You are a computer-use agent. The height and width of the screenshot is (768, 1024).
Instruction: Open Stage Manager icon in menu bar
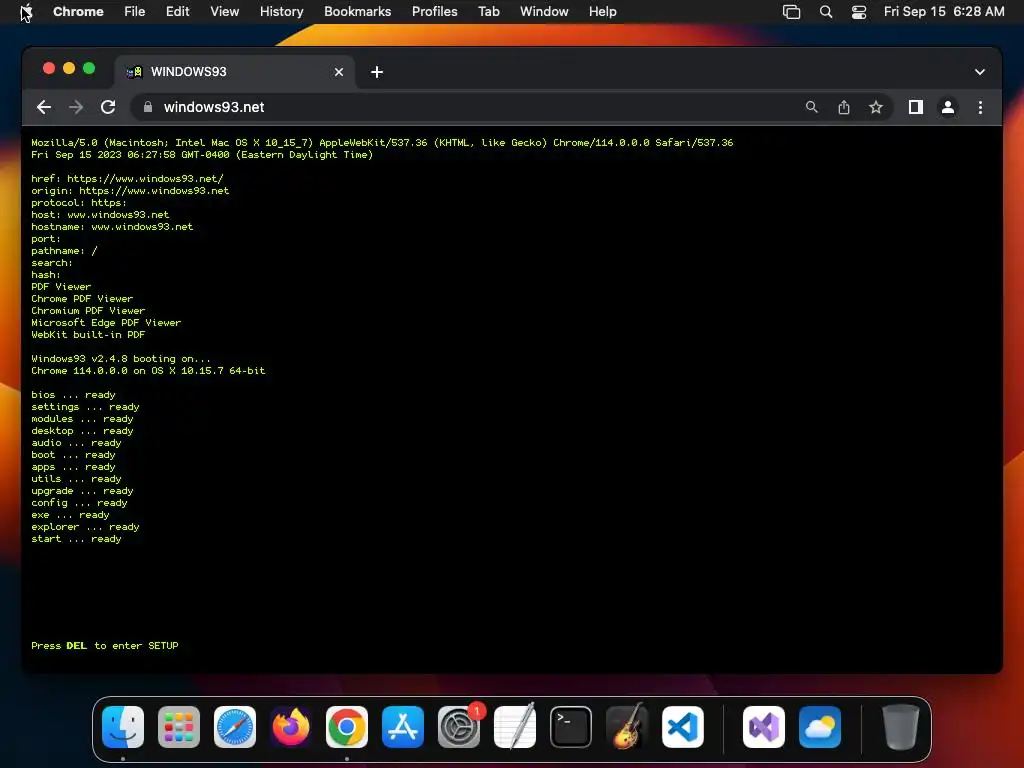tap(792, 12)
